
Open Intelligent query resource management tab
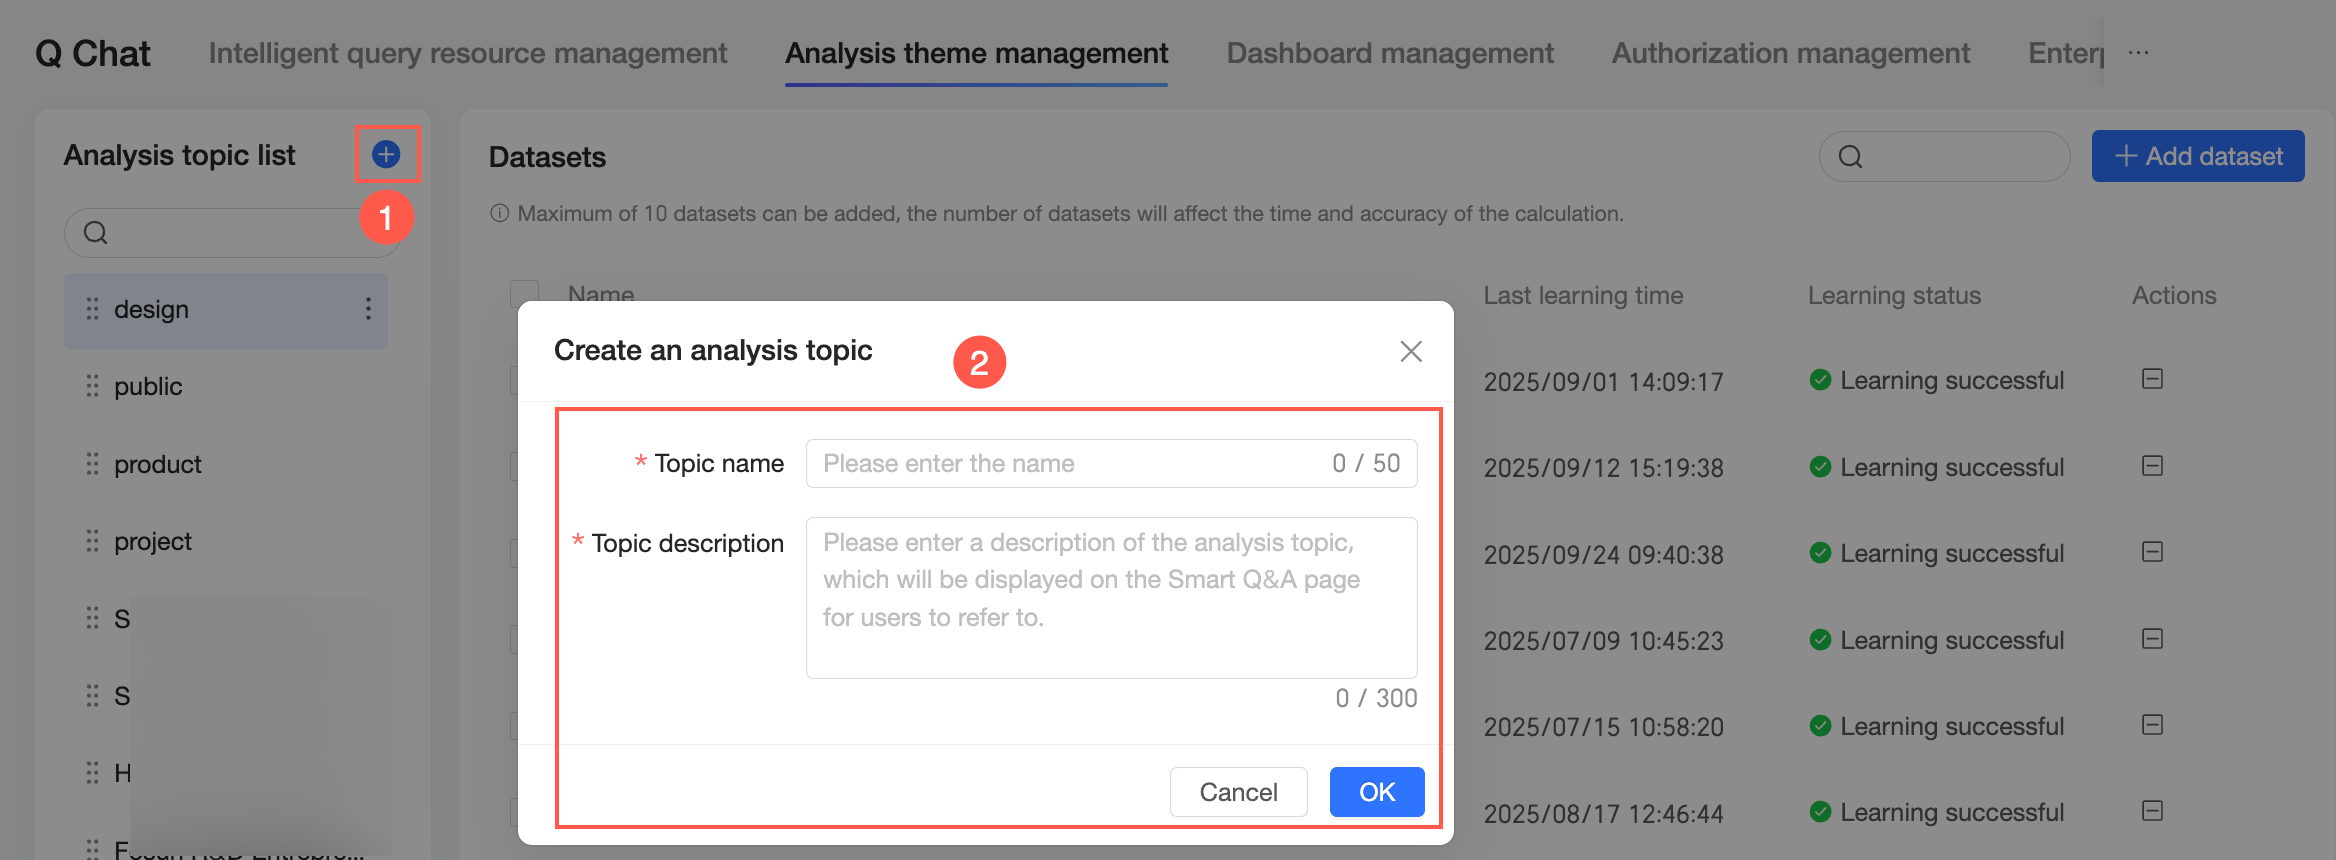467,53
